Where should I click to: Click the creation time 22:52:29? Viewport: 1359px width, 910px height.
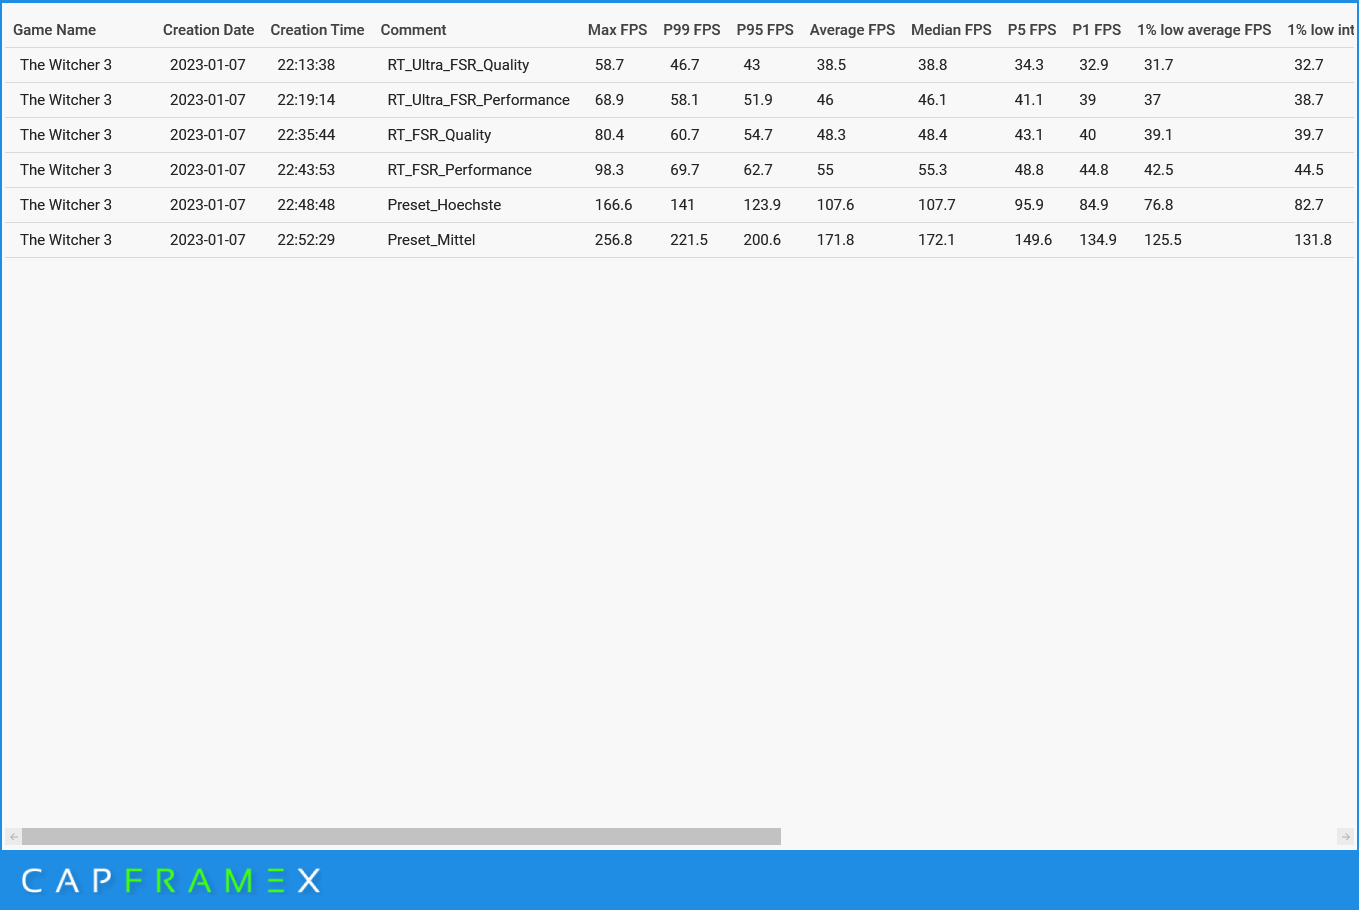[306, 240]
